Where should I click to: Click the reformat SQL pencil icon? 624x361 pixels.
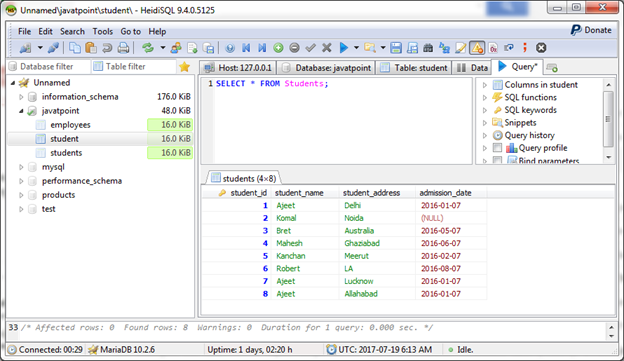460,48
